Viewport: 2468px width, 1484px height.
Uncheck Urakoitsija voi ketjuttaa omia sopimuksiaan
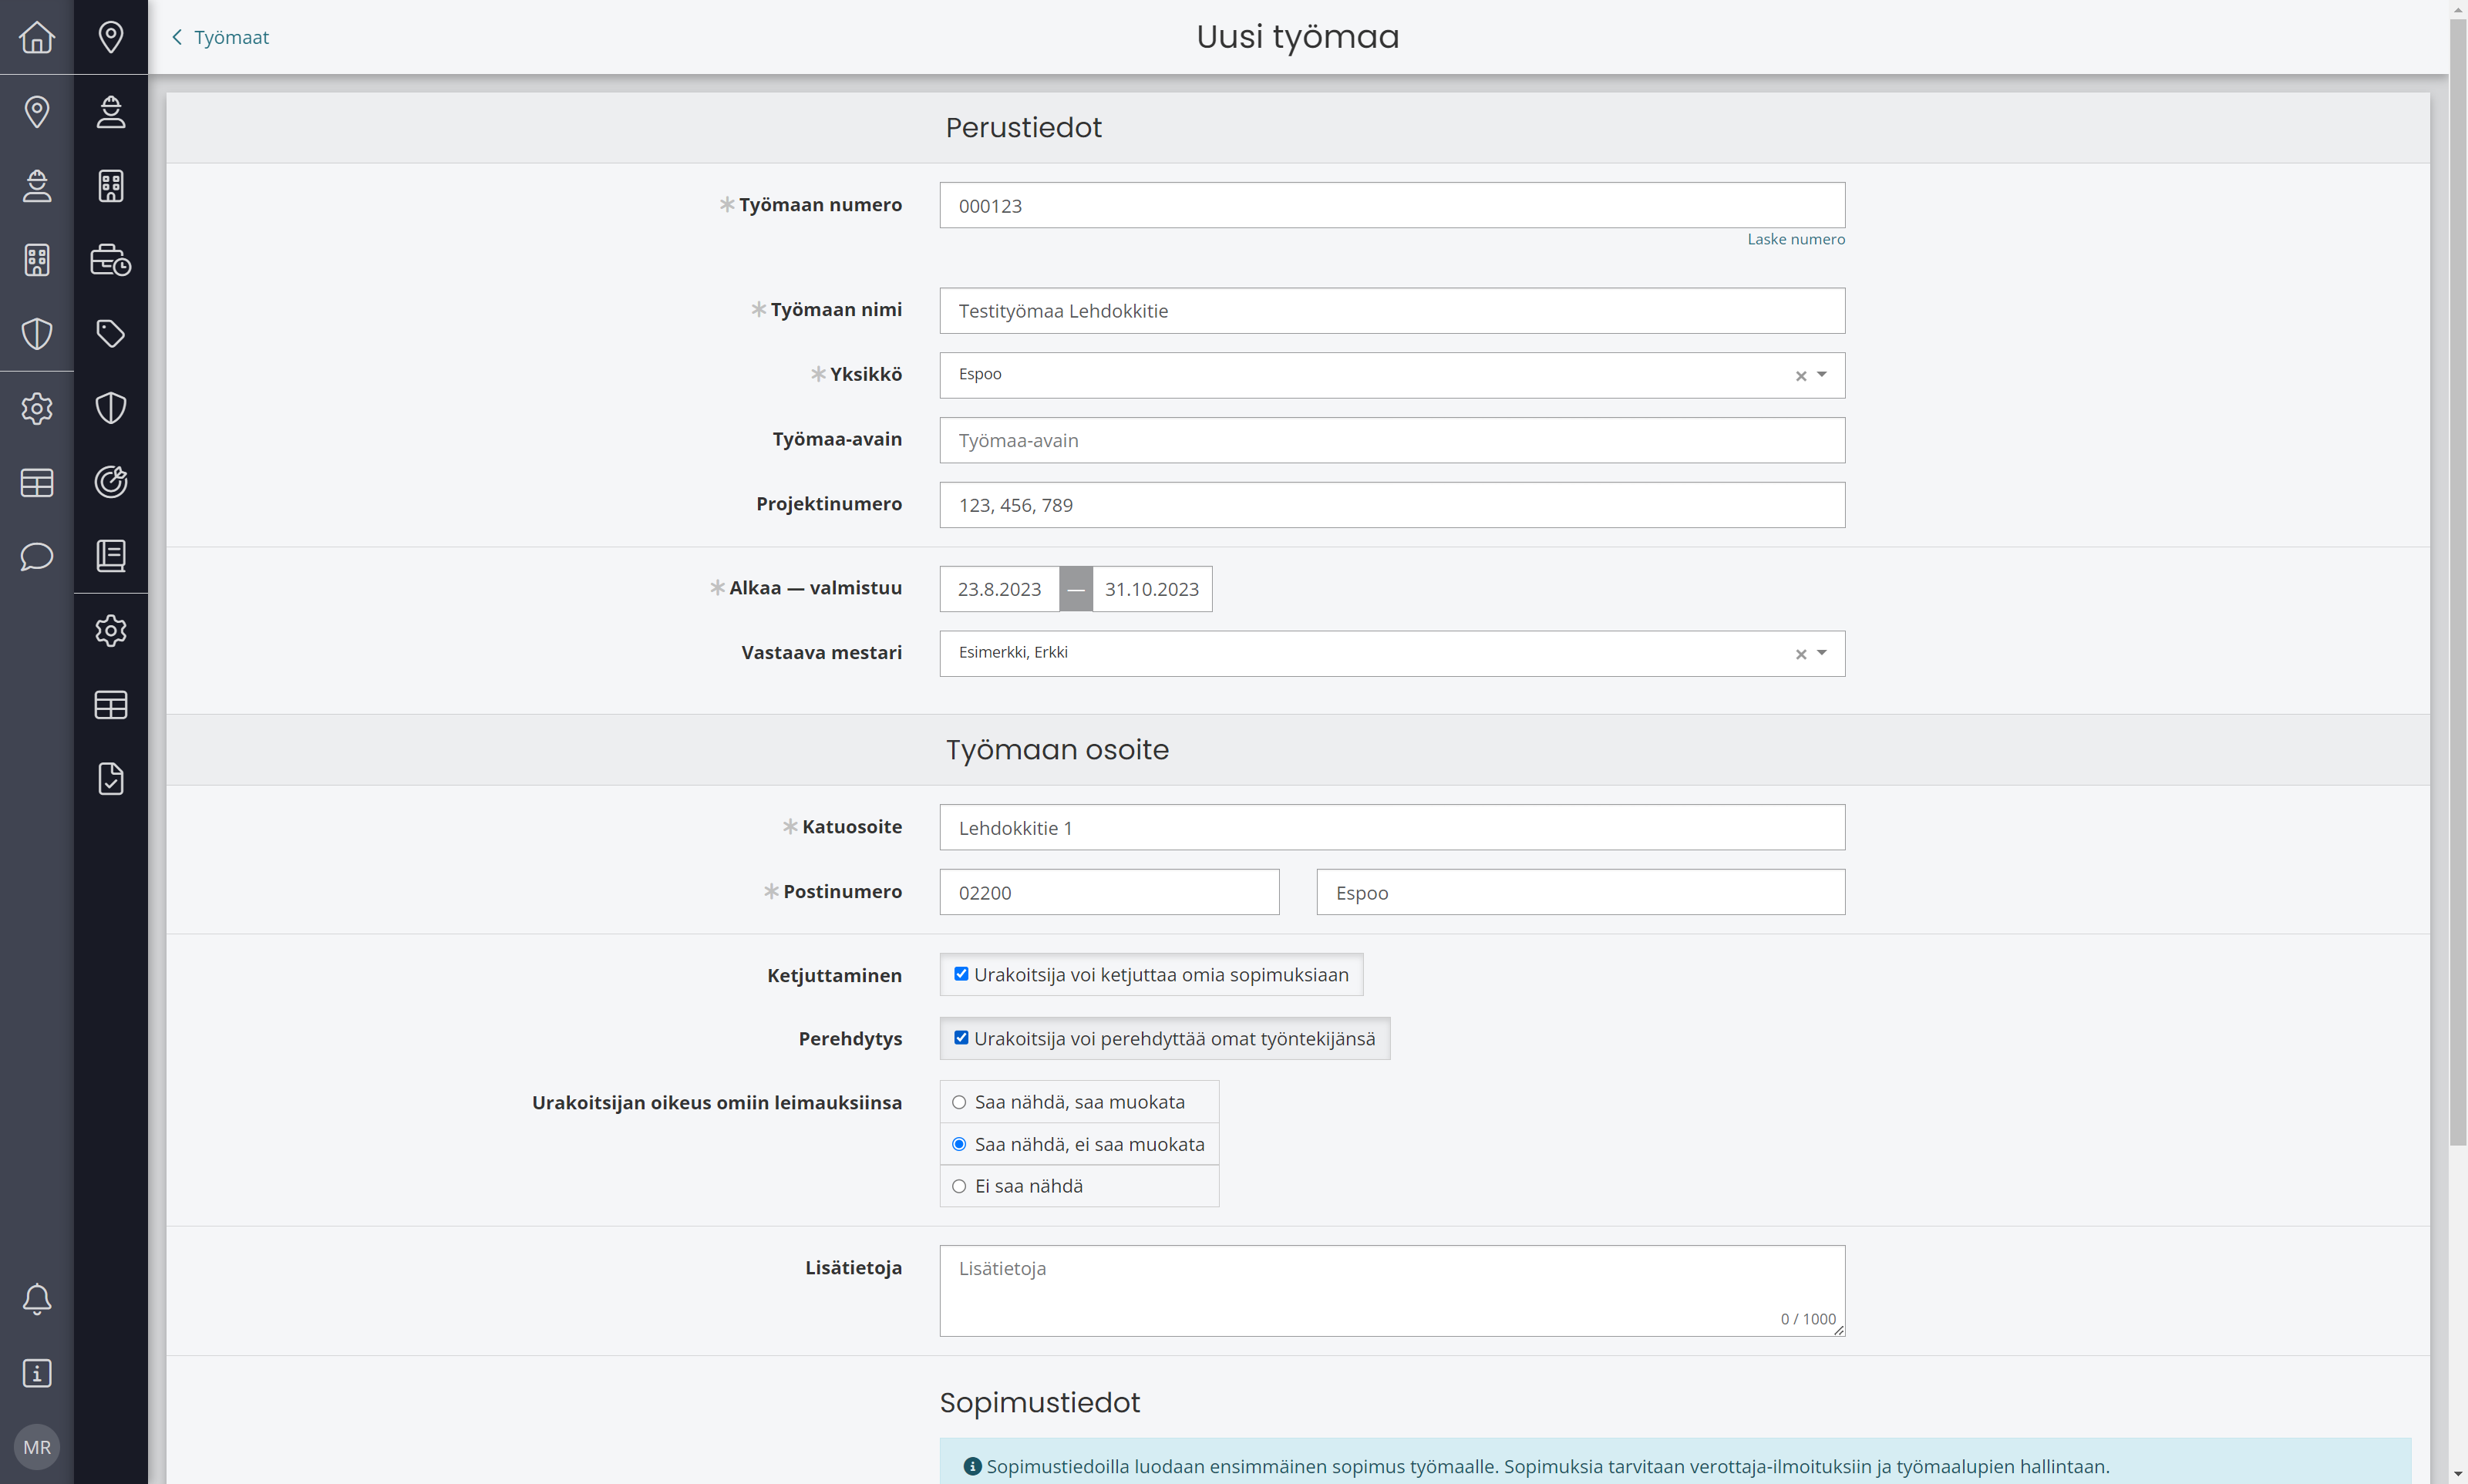(961, 974)
